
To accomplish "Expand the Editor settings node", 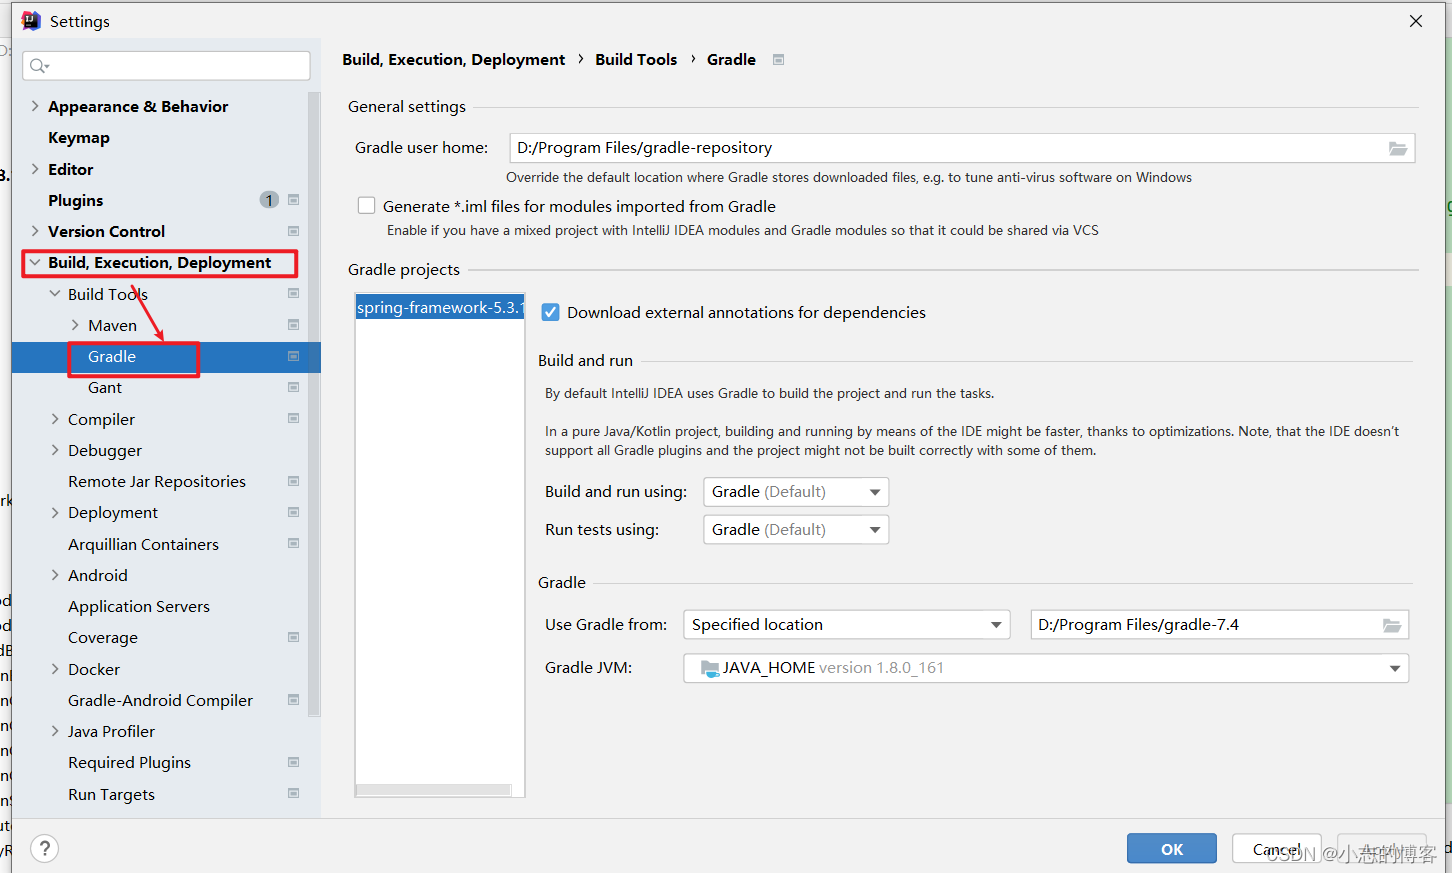I will pos(35,169).
